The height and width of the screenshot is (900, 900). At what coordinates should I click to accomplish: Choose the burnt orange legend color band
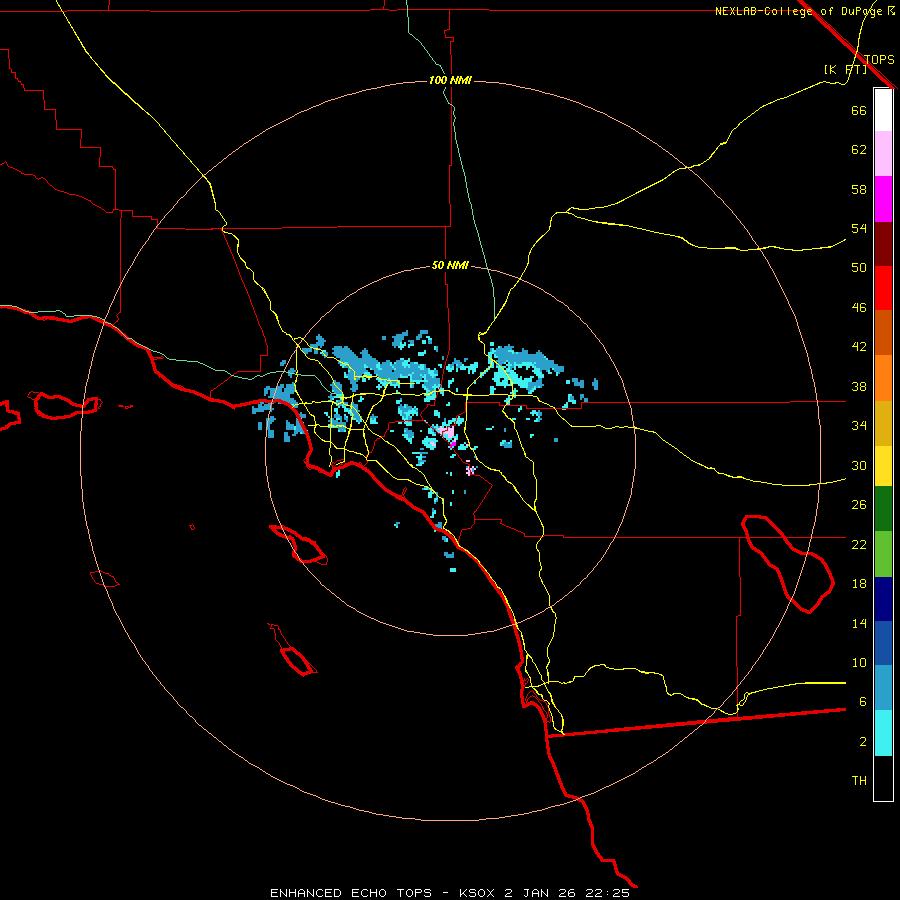(883, 333)
